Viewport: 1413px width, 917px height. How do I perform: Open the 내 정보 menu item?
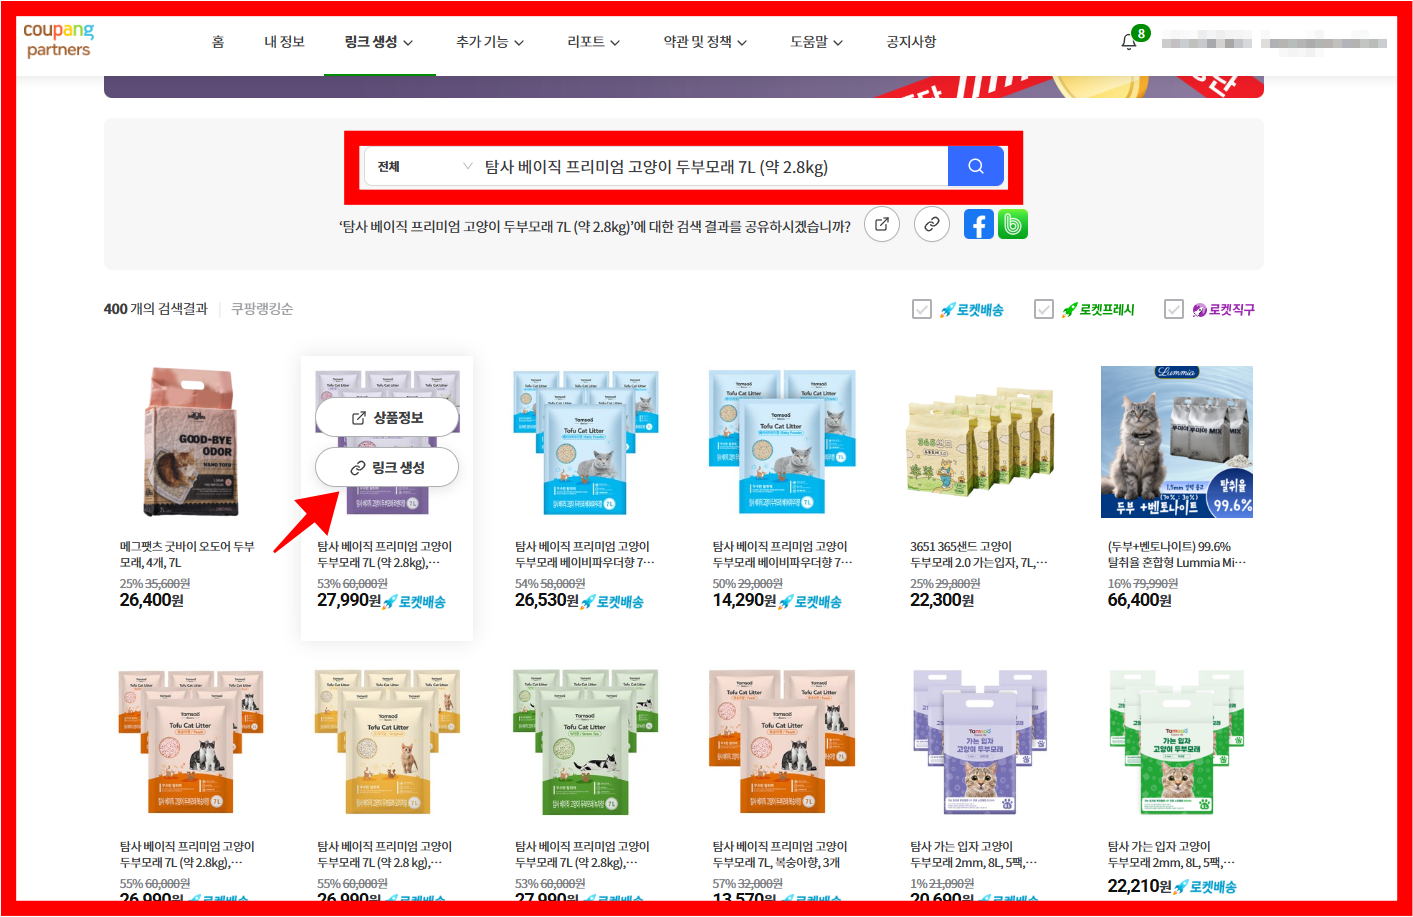284,42
